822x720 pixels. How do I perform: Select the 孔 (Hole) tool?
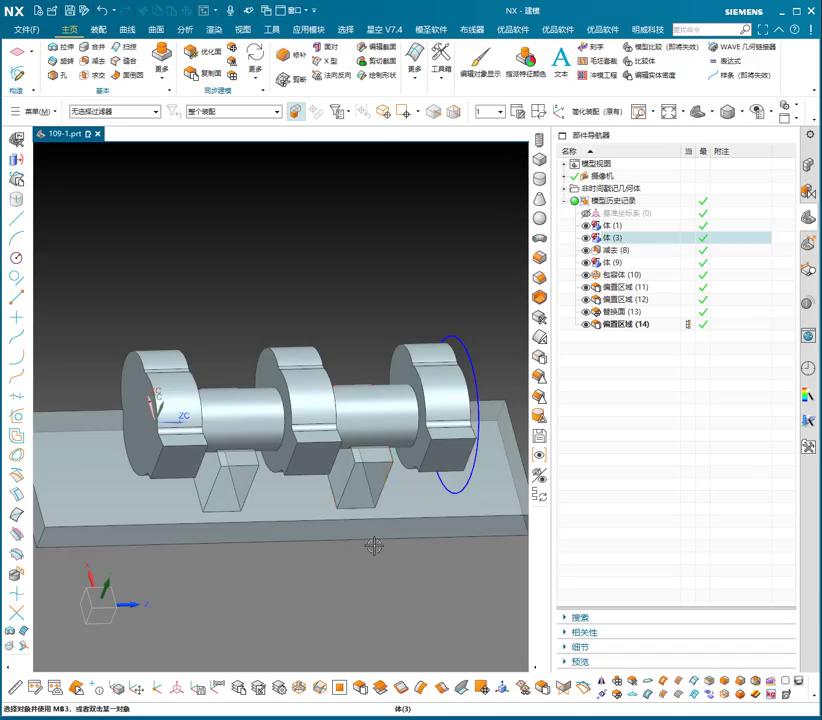[x=58, y=75]
